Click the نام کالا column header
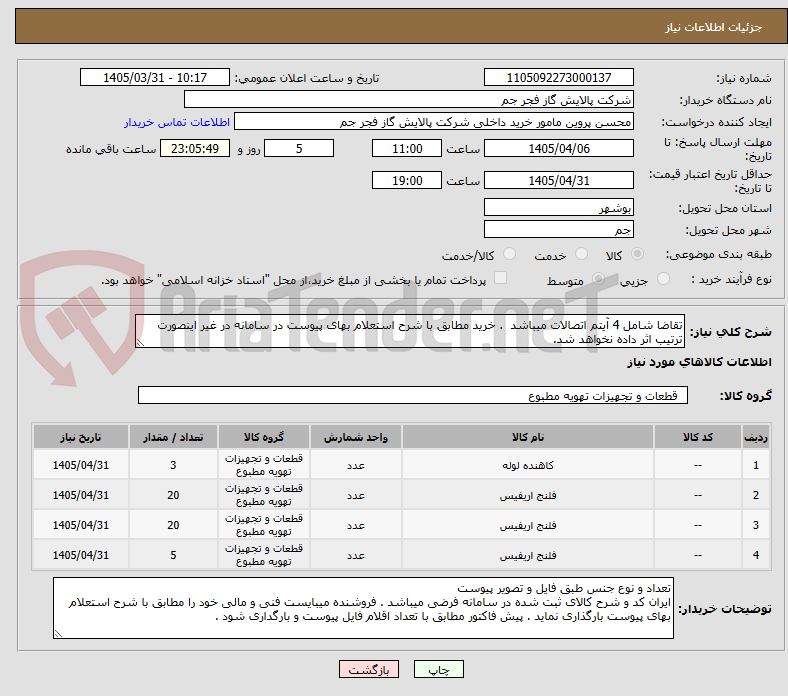The height and width of the screenshot is (696, 788). 528,437
